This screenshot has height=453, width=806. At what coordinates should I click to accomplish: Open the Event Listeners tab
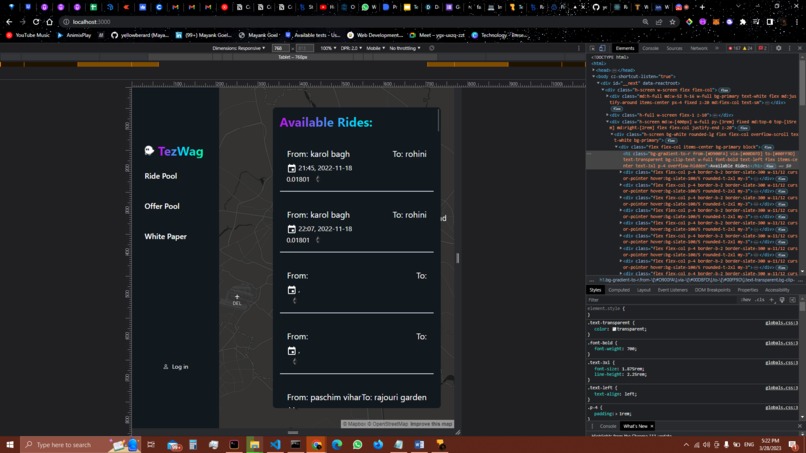point(672,290)
